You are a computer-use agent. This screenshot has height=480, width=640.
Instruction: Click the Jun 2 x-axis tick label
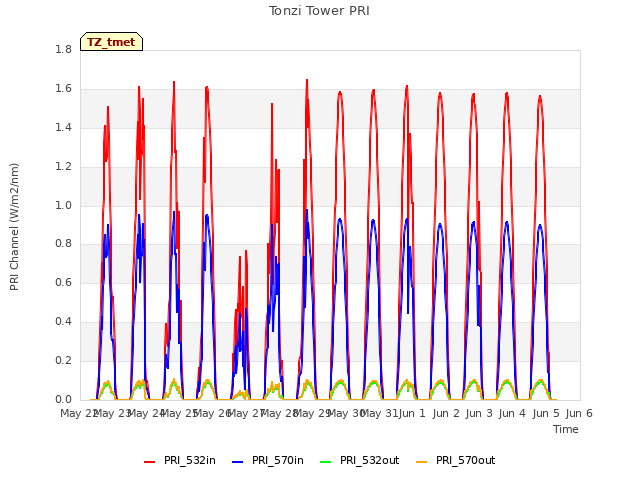pyautogui.click(x=446, y=413)
